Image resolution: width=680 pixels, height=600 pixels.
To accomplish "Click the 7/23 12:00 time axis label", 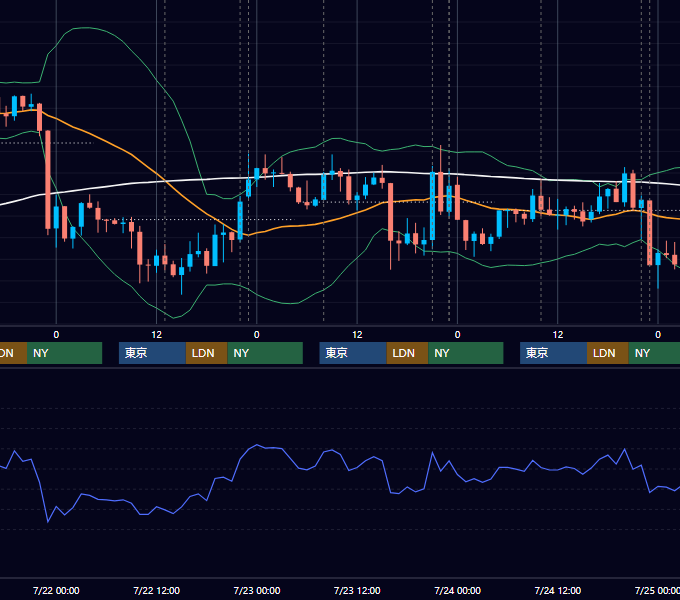I will 357,590.
